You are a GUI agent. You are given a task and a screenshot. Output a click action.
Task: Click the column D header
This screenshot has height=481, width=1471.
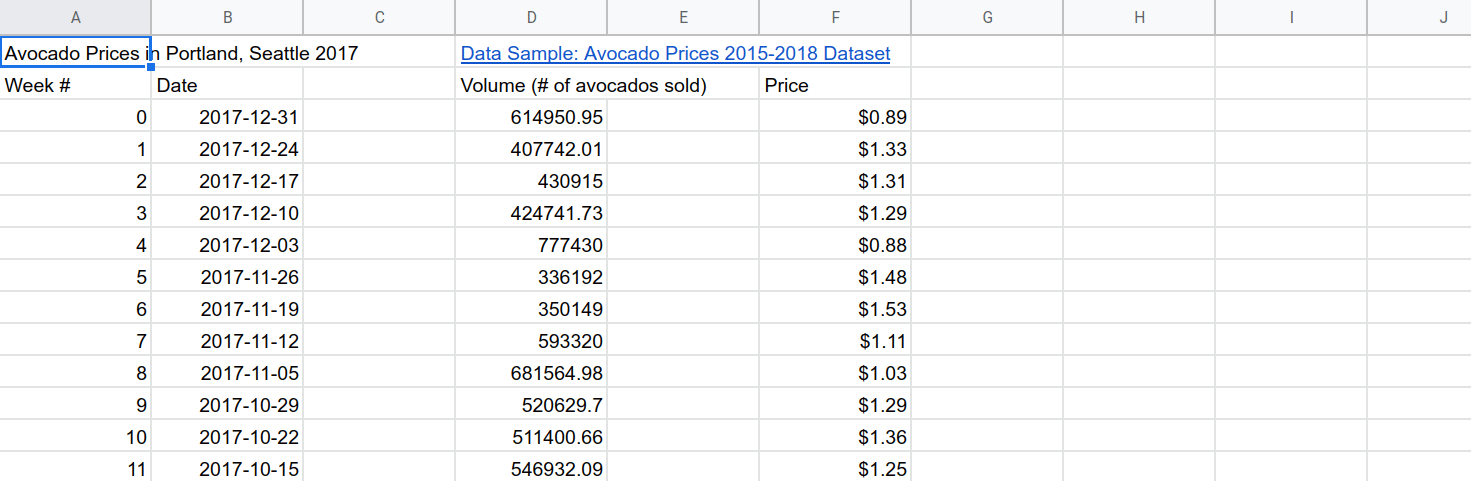[531, 17]
